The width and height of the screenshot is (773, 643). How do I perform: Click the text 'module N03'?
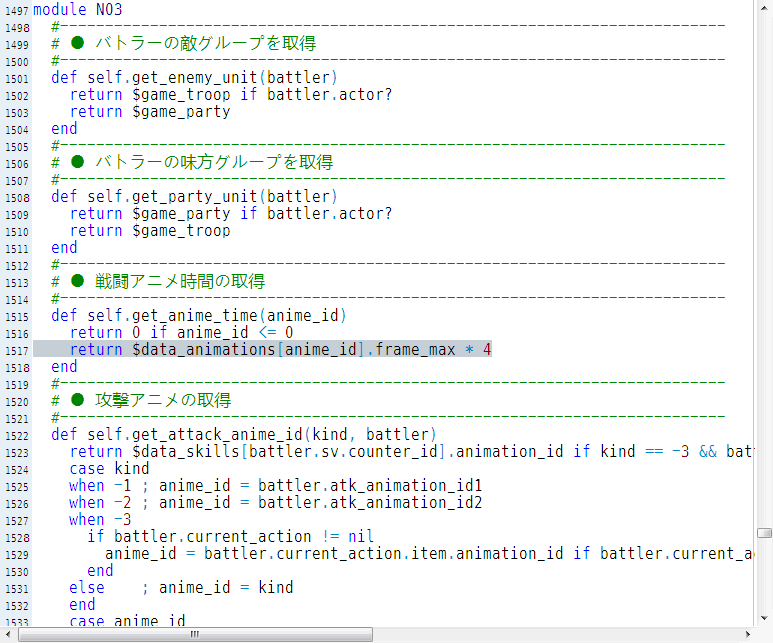[77, 9]
